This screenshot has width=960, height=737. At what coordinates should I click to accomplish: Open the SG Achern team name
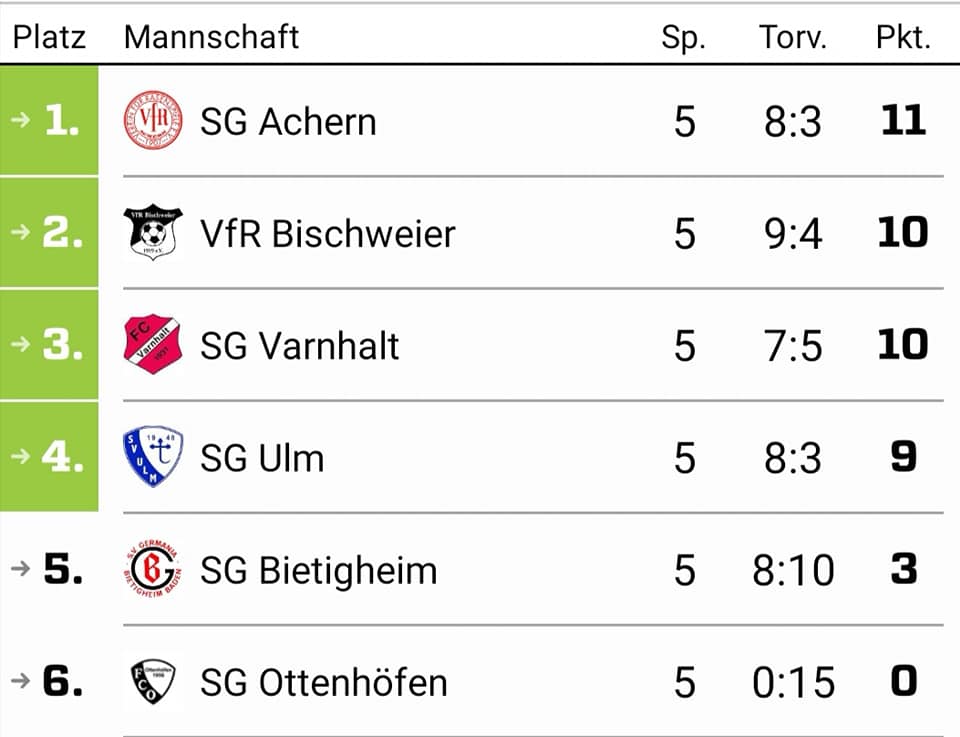[x=288, y=121]
